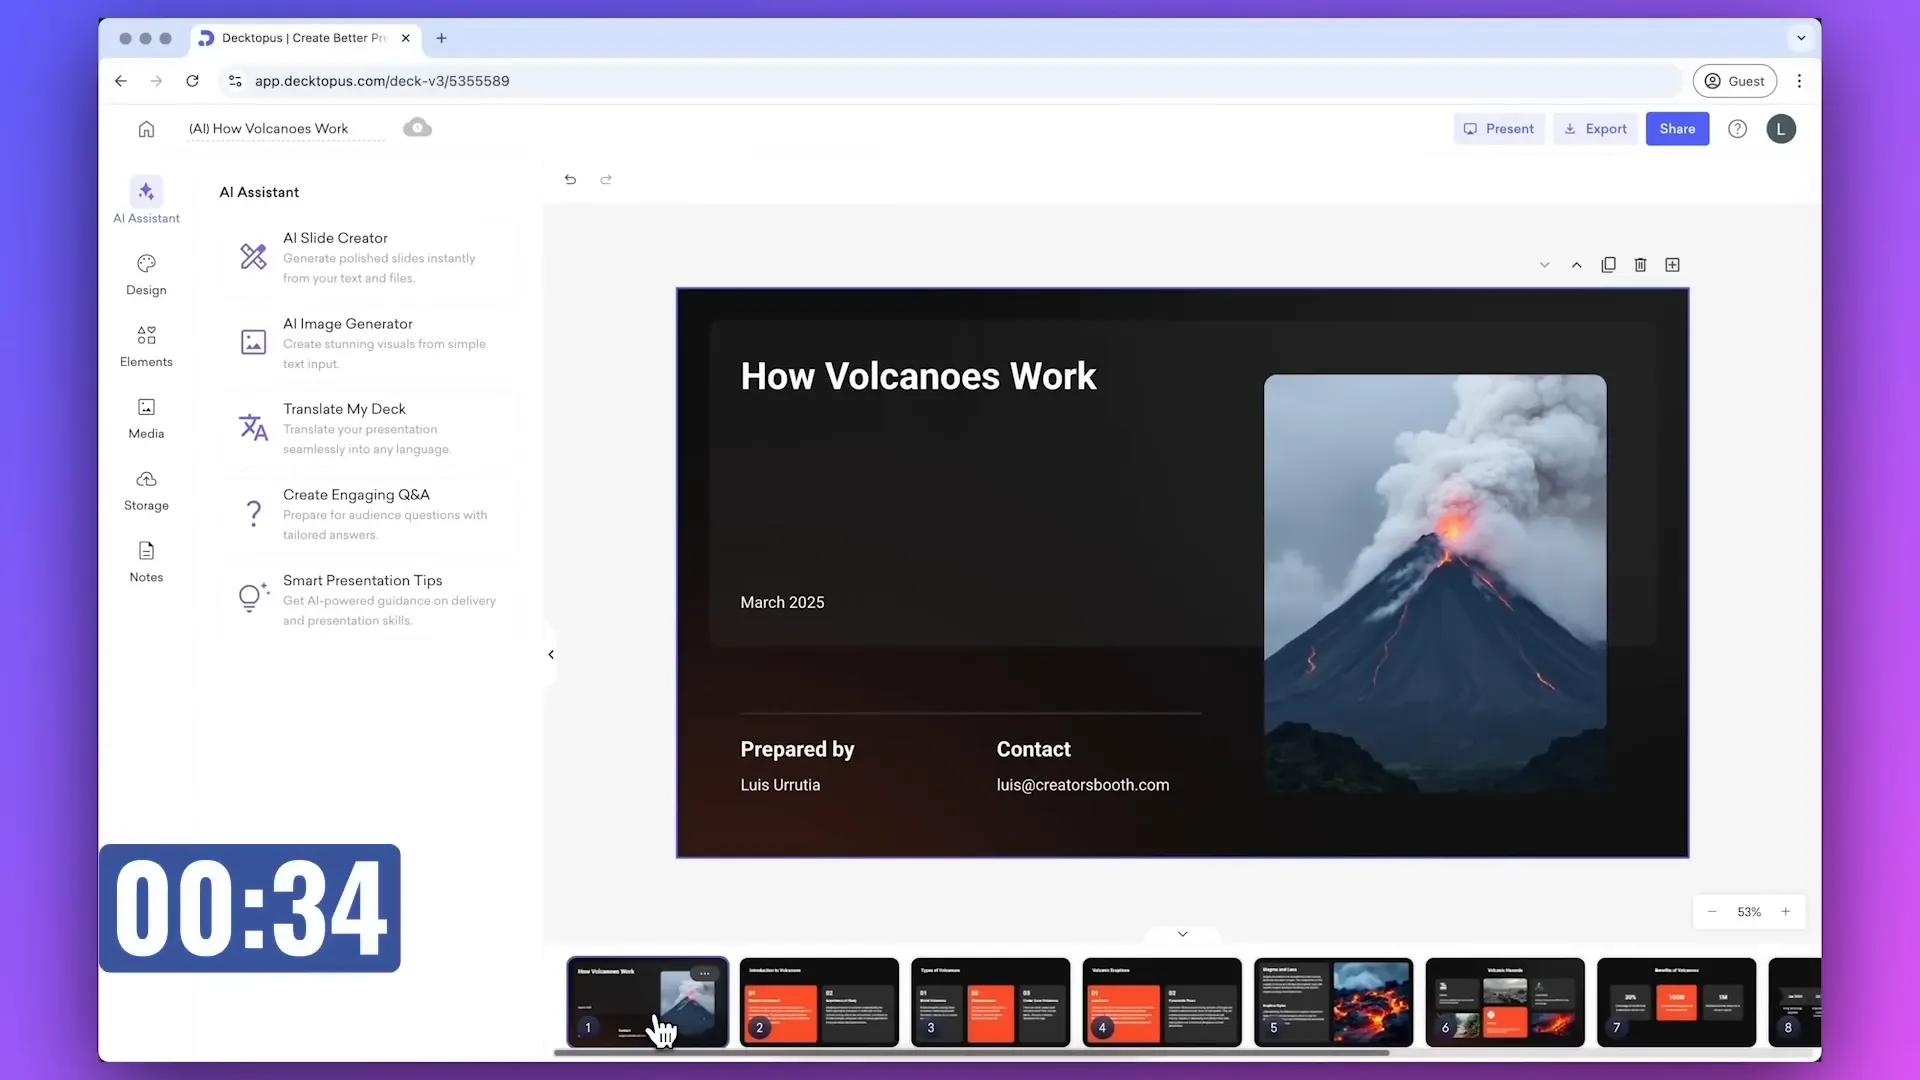Zoom out with the minus icon
The width and height of the screenshot is (1920, 1080).
coord(1712,912)
